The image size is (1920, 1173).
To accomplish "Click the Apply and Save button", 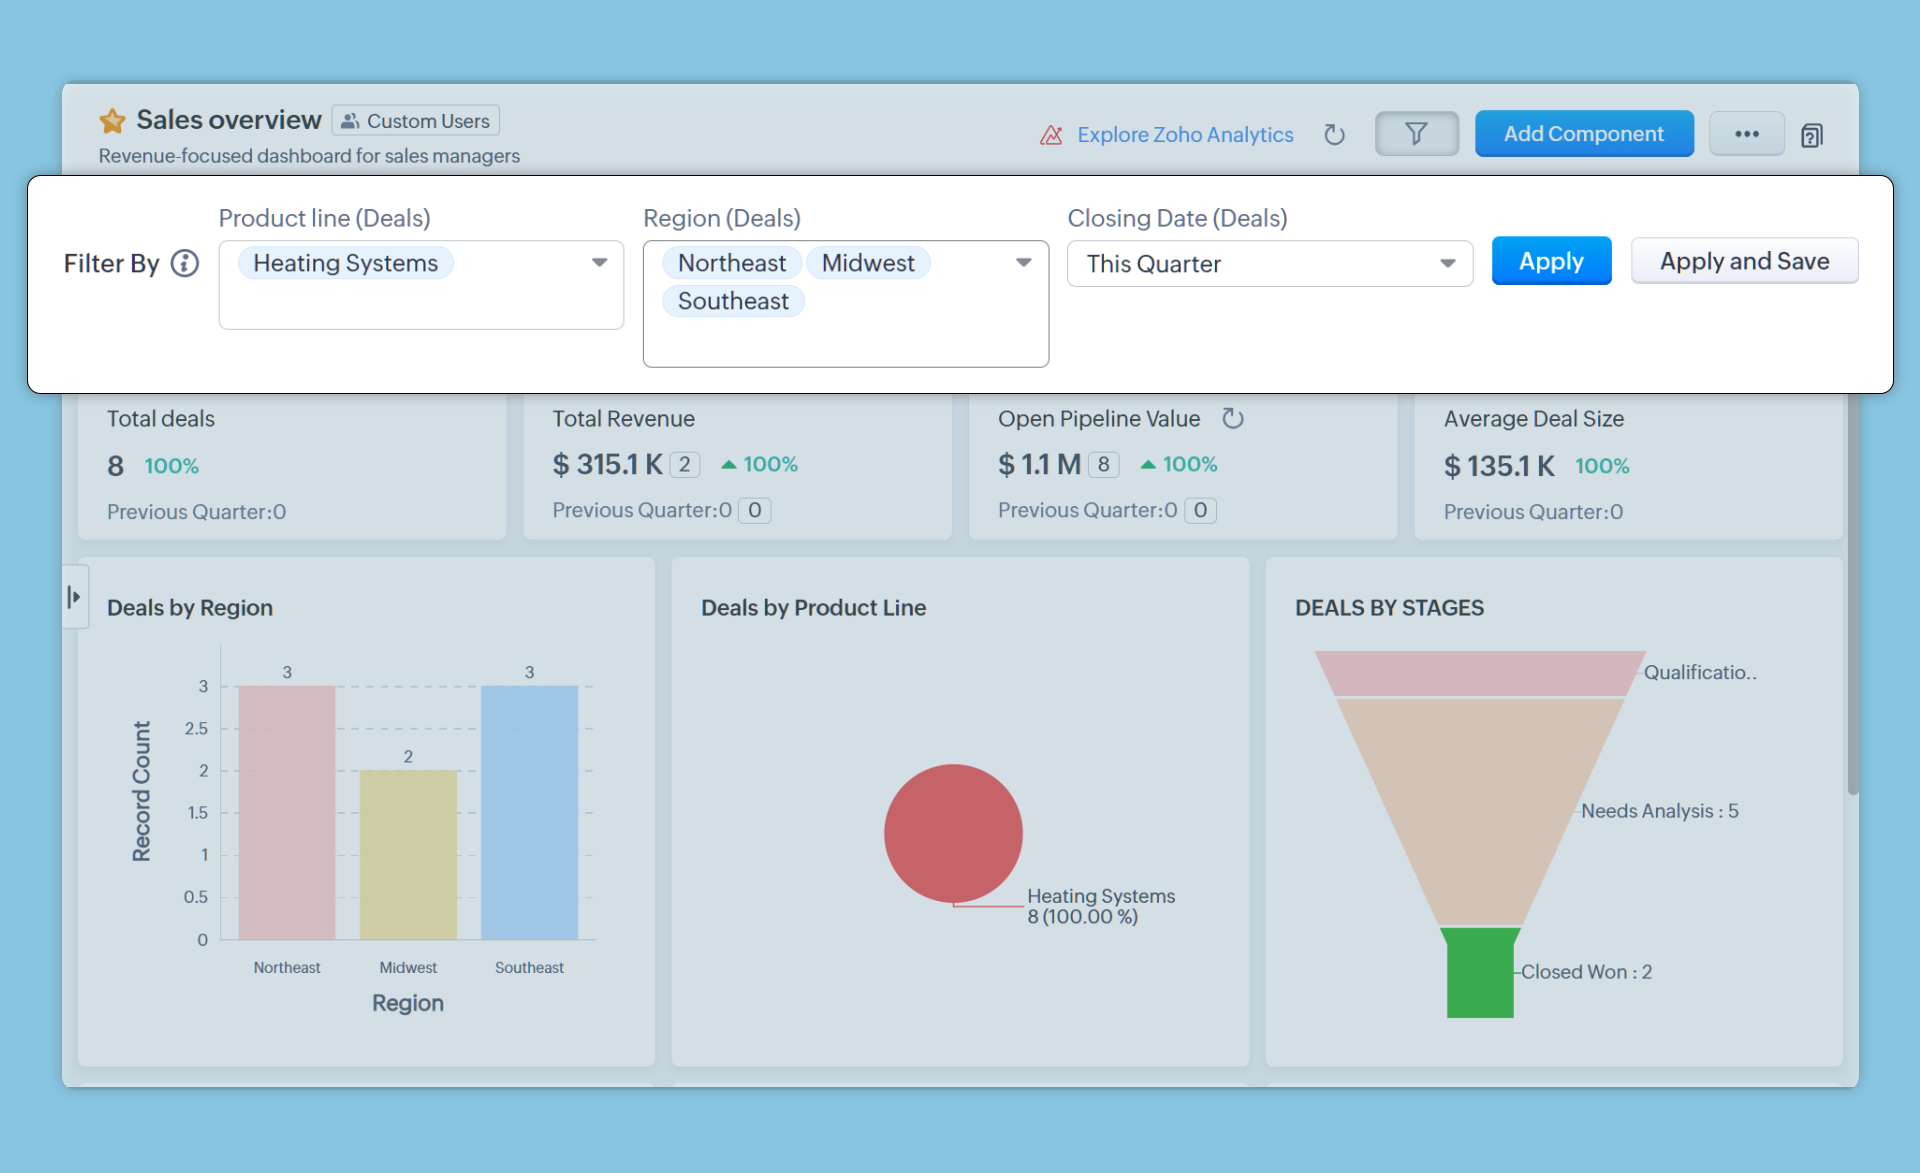I will 1743,261.
